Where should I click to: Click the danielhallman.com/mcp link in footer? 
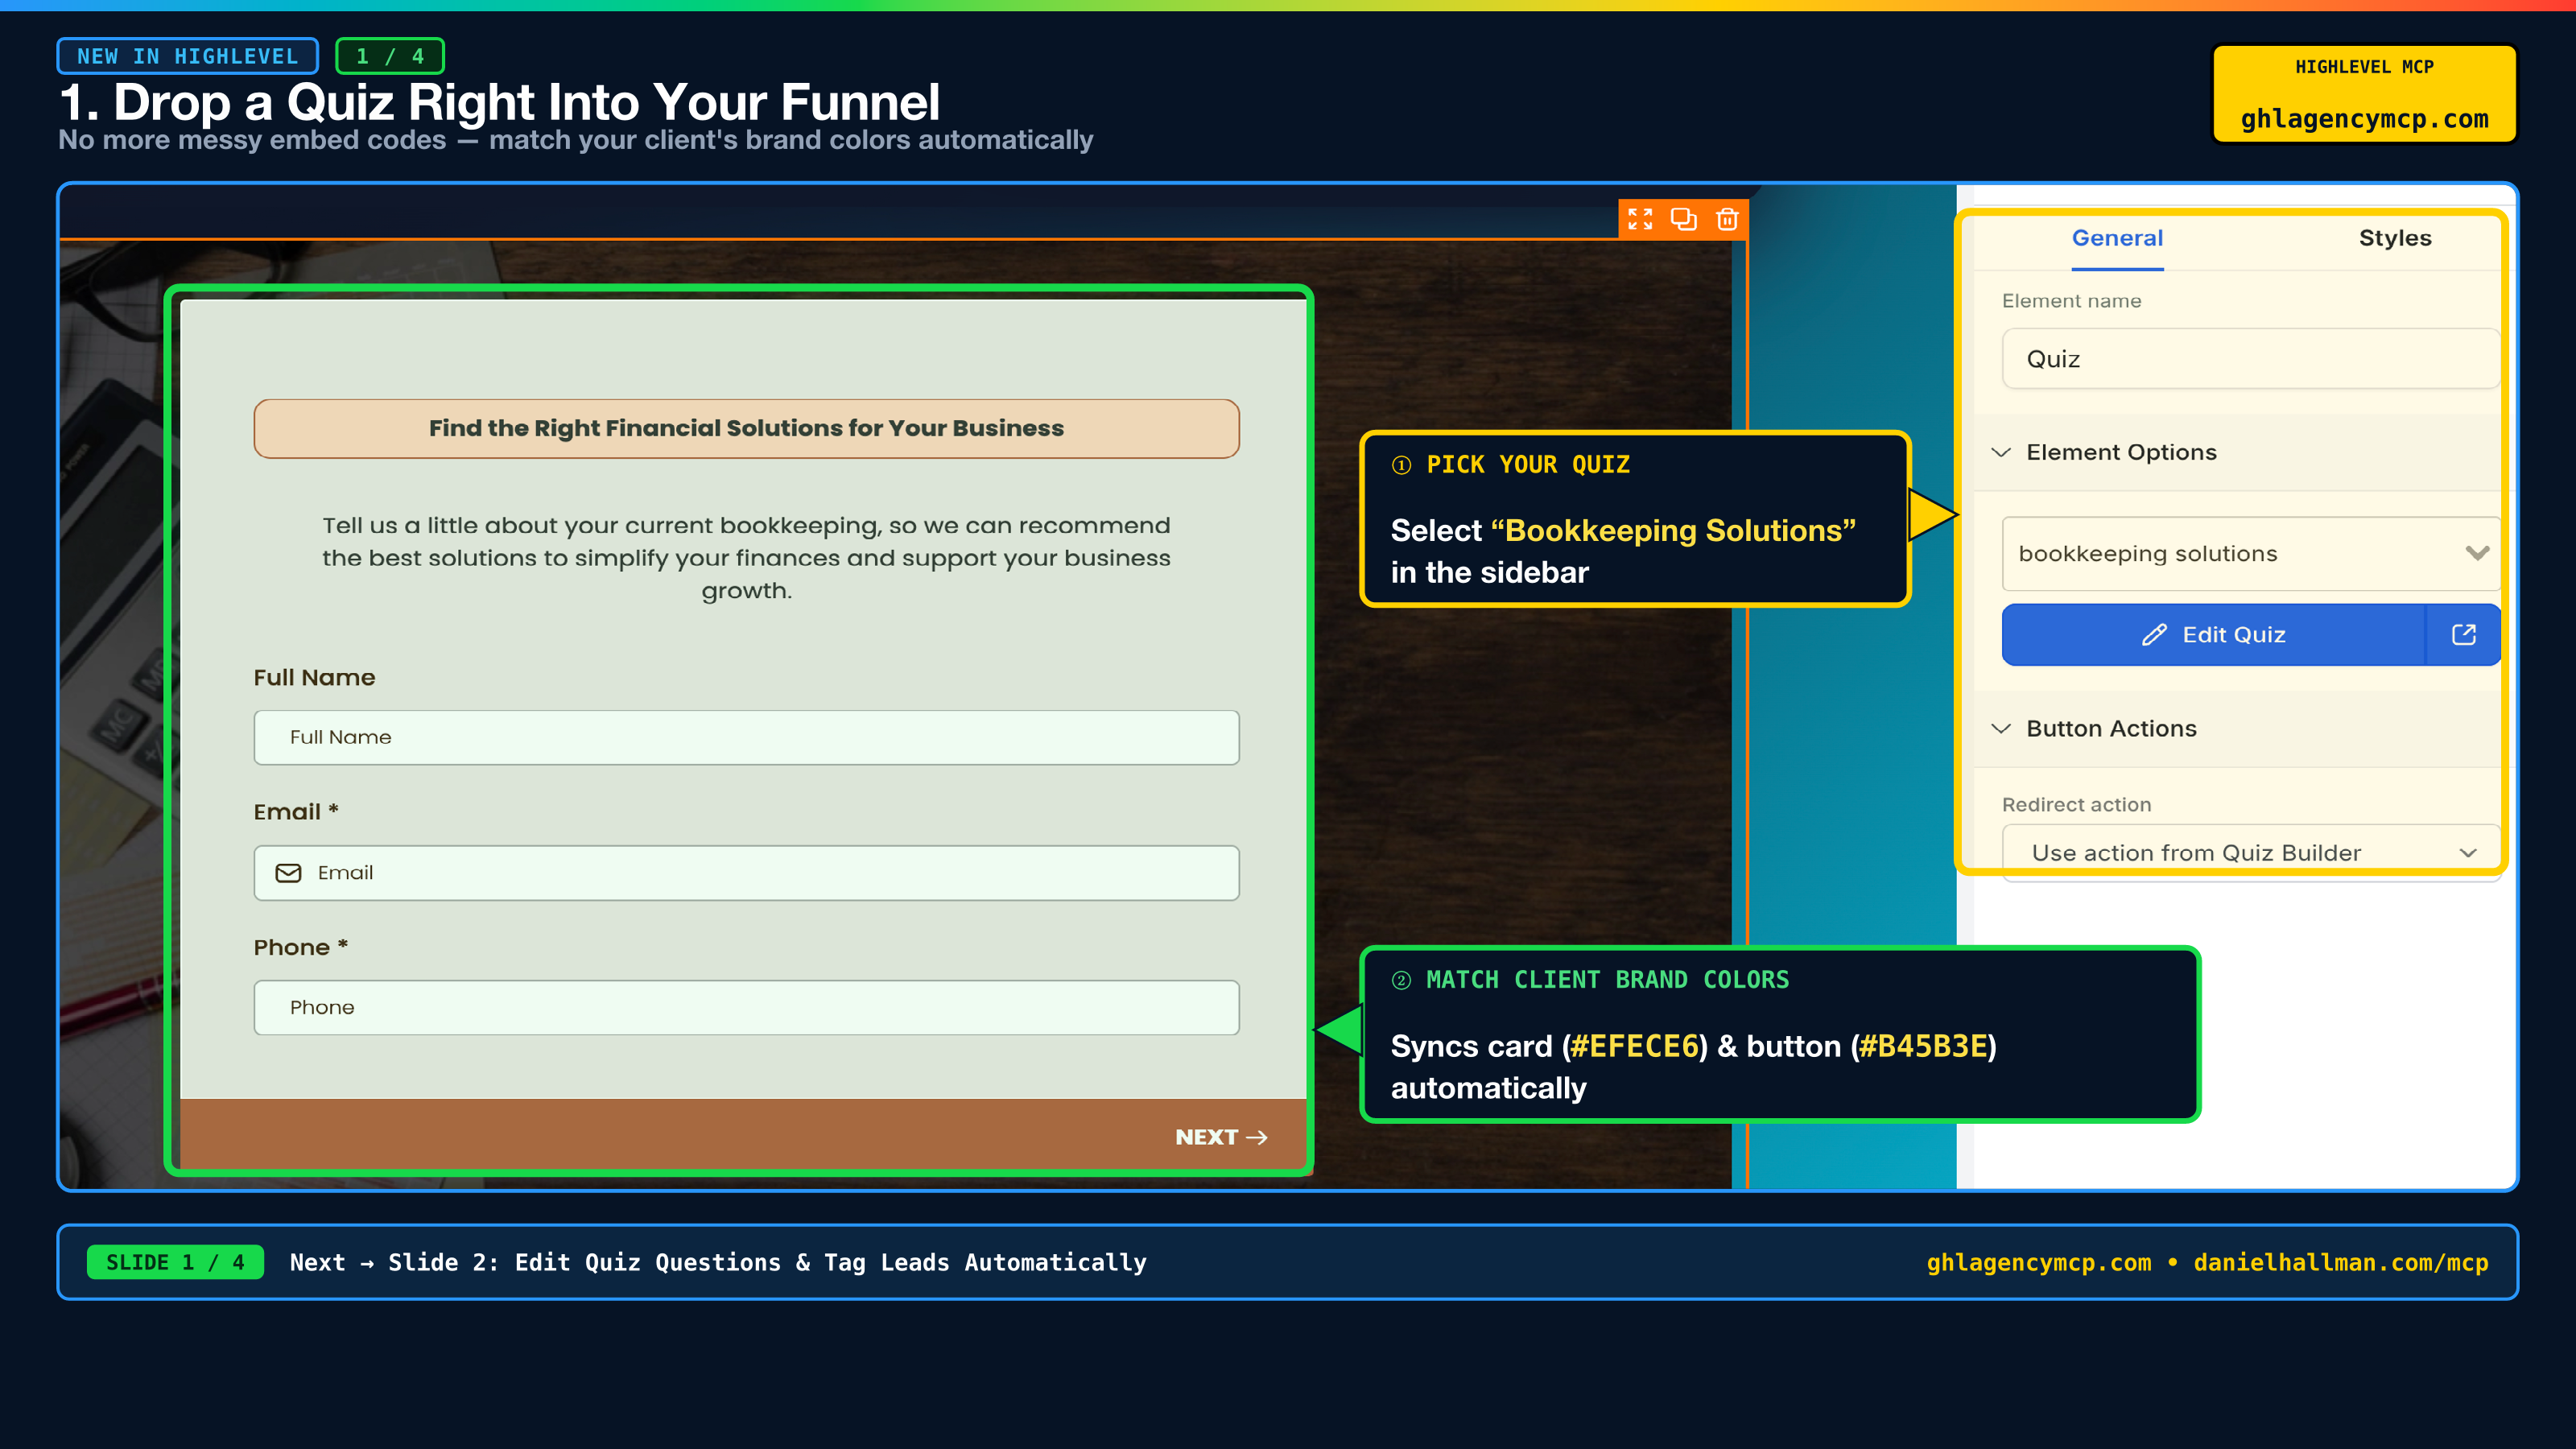[2341, 1262]
